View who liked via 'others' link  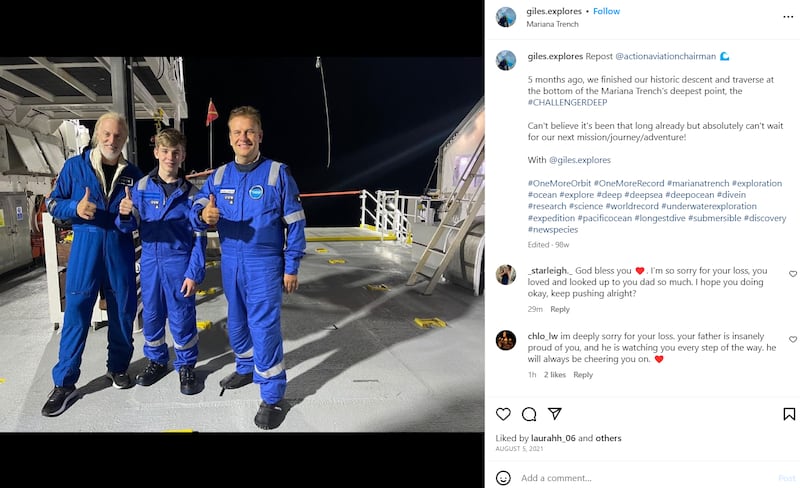(608, 438)
